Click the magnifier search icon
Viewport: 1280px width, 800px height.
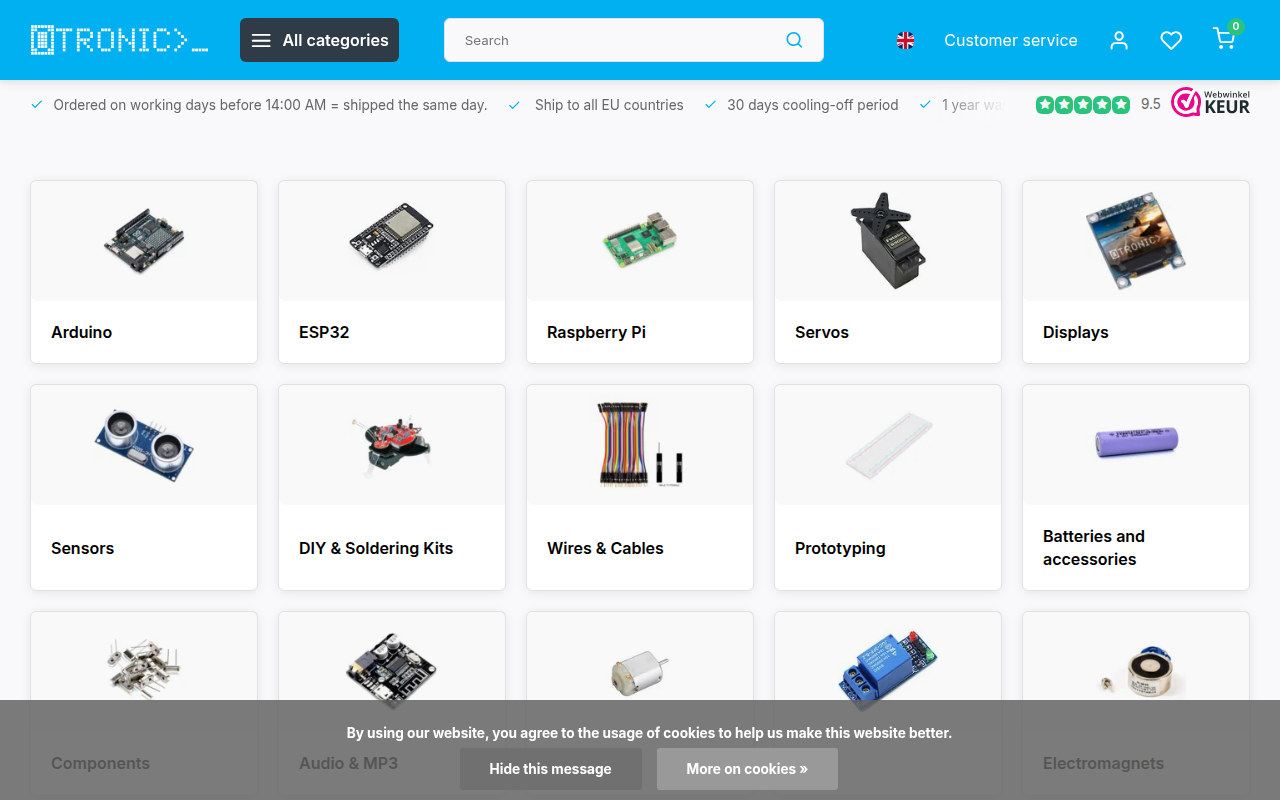[794, 40]
